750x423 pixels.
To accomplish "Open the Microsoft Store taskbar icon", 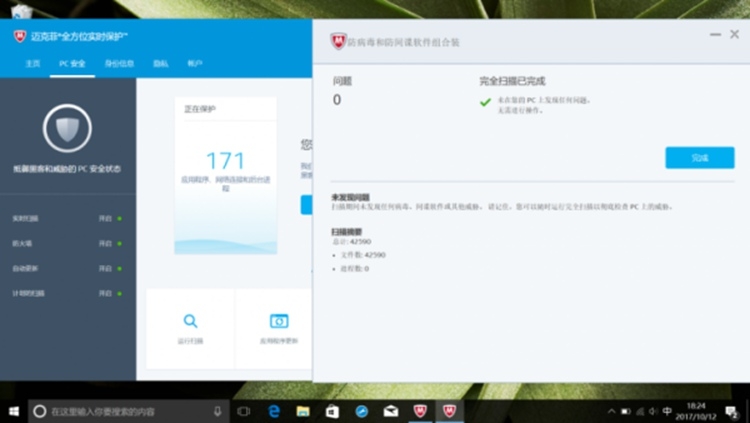I will [332, 411].
